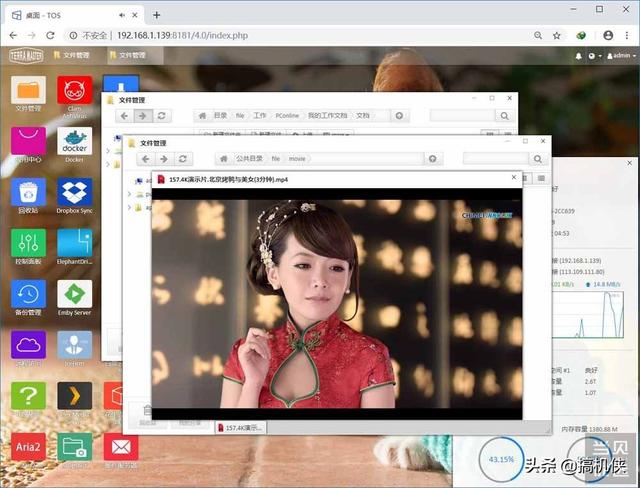Switch to grid view in front file manager

point(526,178)
